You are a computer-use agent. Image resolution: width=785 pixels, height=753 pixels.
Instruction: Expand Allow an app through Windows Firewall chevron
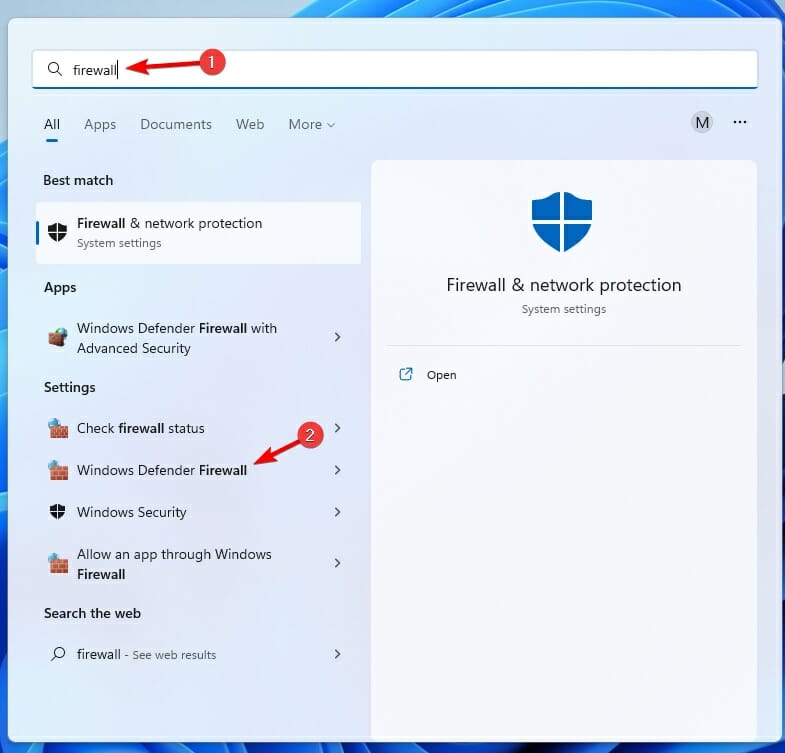tap(337, 563)
